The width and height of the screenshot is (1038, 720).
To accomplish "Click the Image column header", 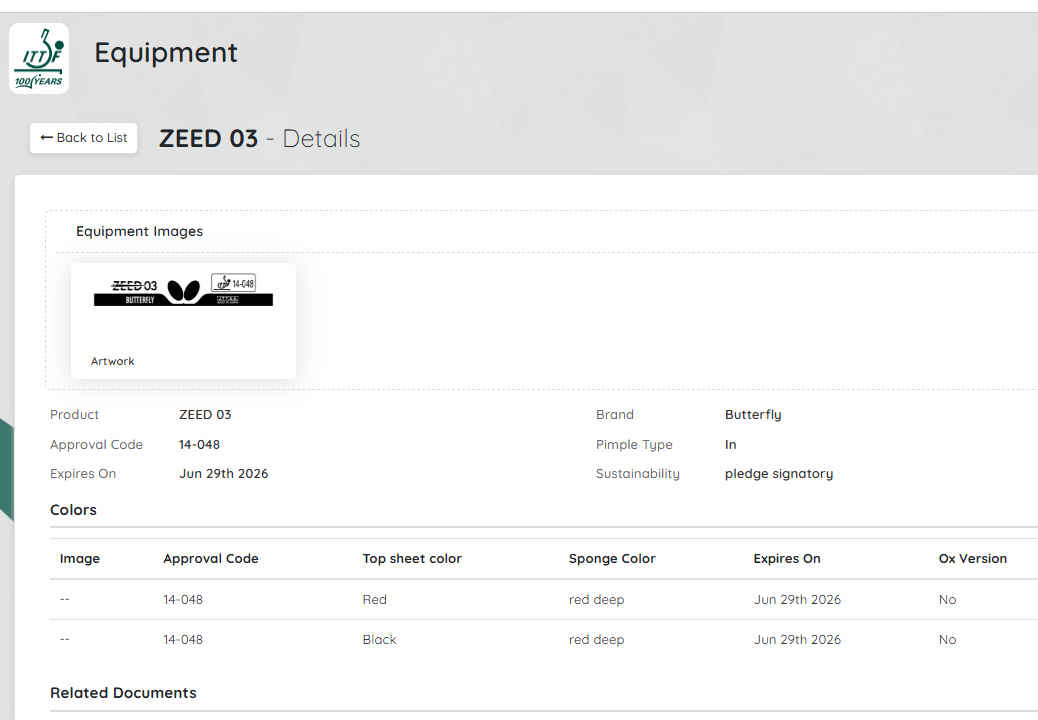I will pos(79,559).
